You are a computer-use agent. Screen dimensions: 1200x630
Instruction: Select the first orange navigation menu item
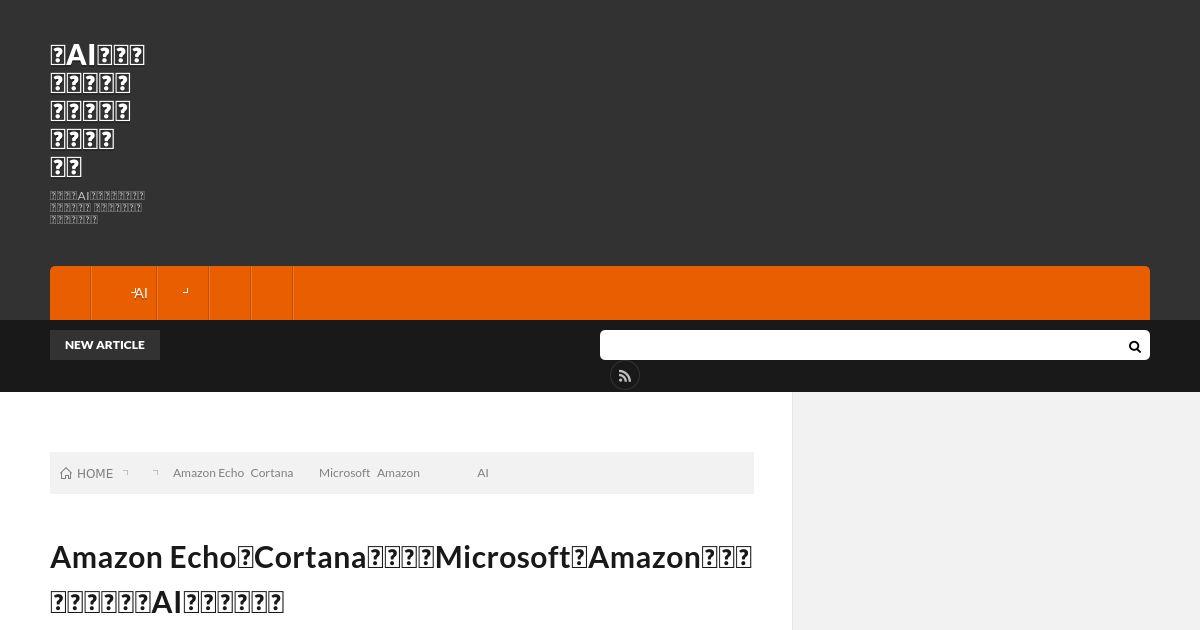coord(70,293)
